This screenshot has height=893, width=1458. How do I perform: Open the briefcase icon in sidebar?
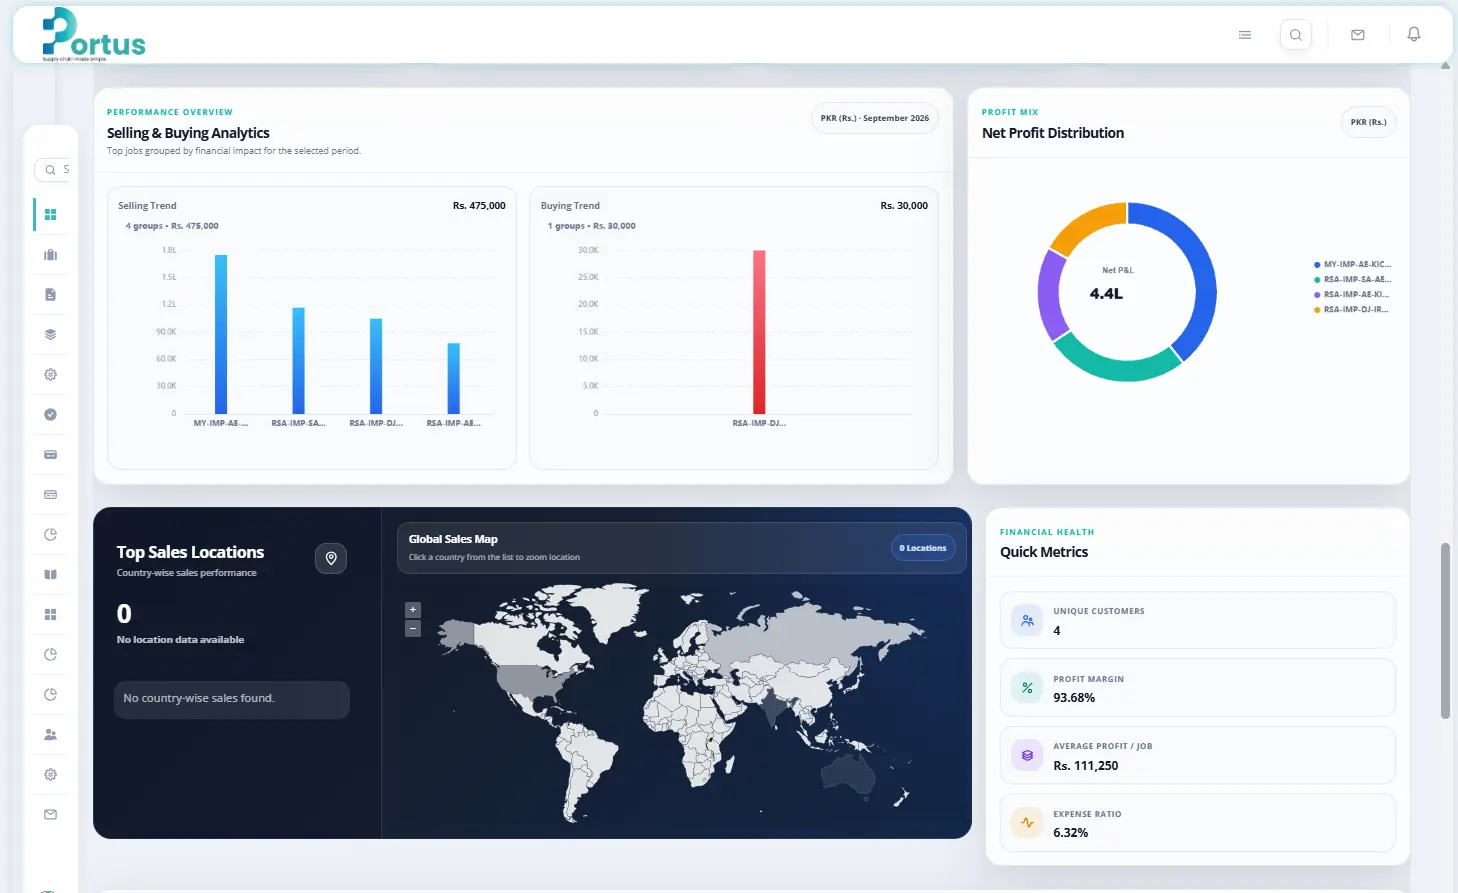point(51,254)
